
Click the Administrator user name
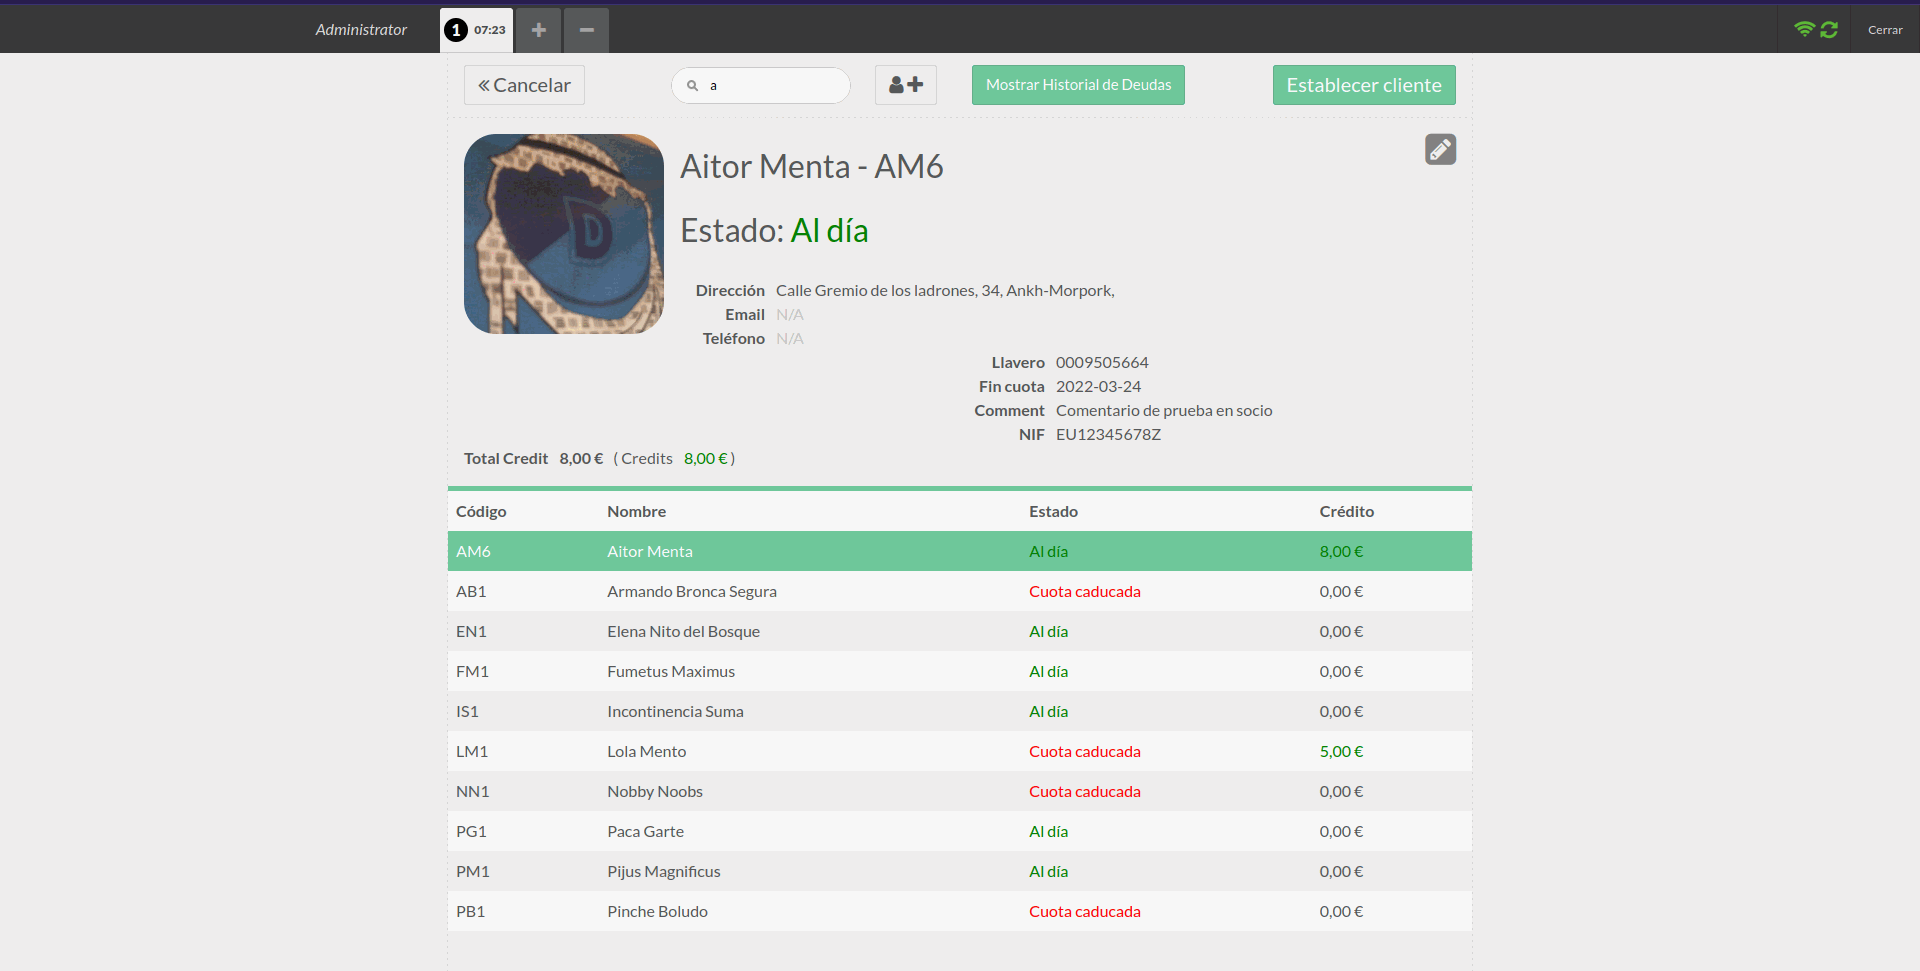(x=361, y=30)
